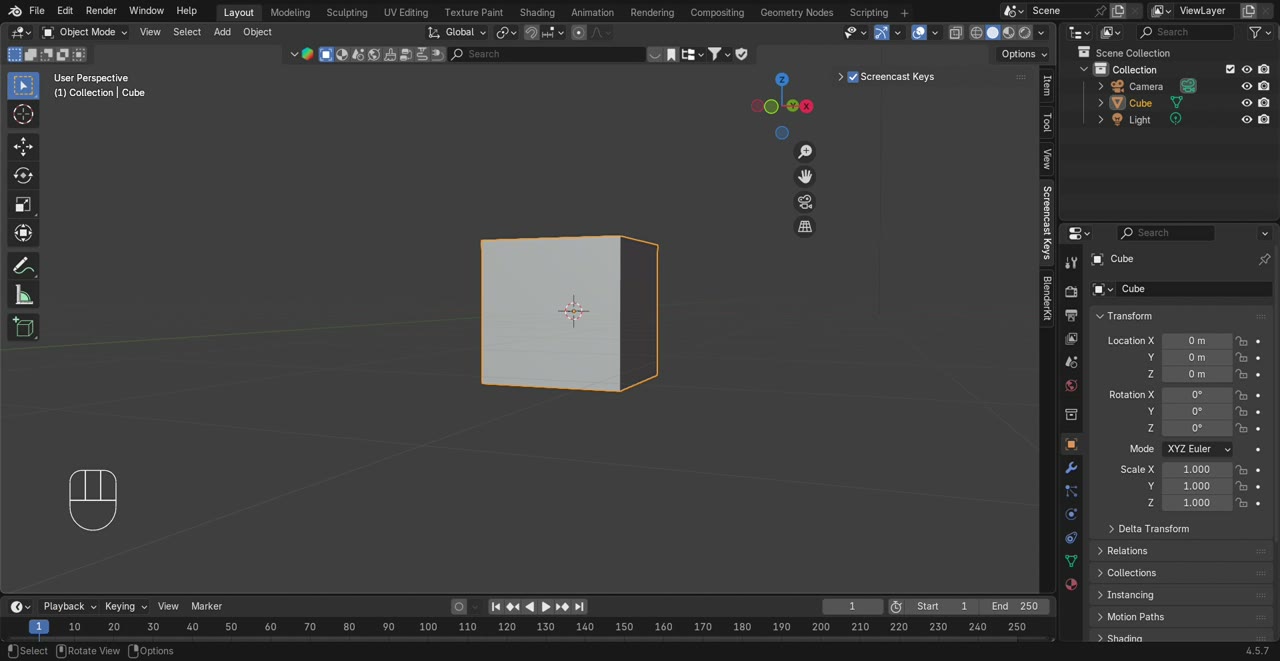Click the Location X value field
Image resolution: width=1280 pixels, height=661 pixels.
pyautogui.click(x=1197, y=341)
